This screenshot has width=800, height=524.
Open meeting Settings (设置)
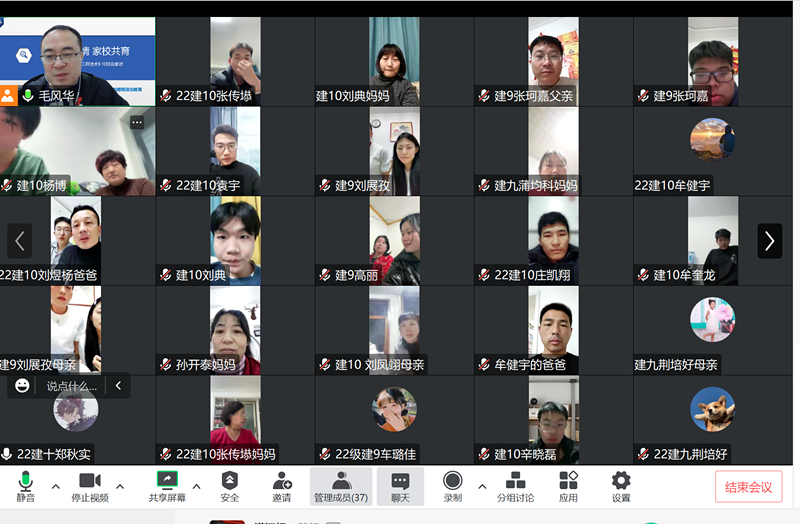click(x=621, y=485)
